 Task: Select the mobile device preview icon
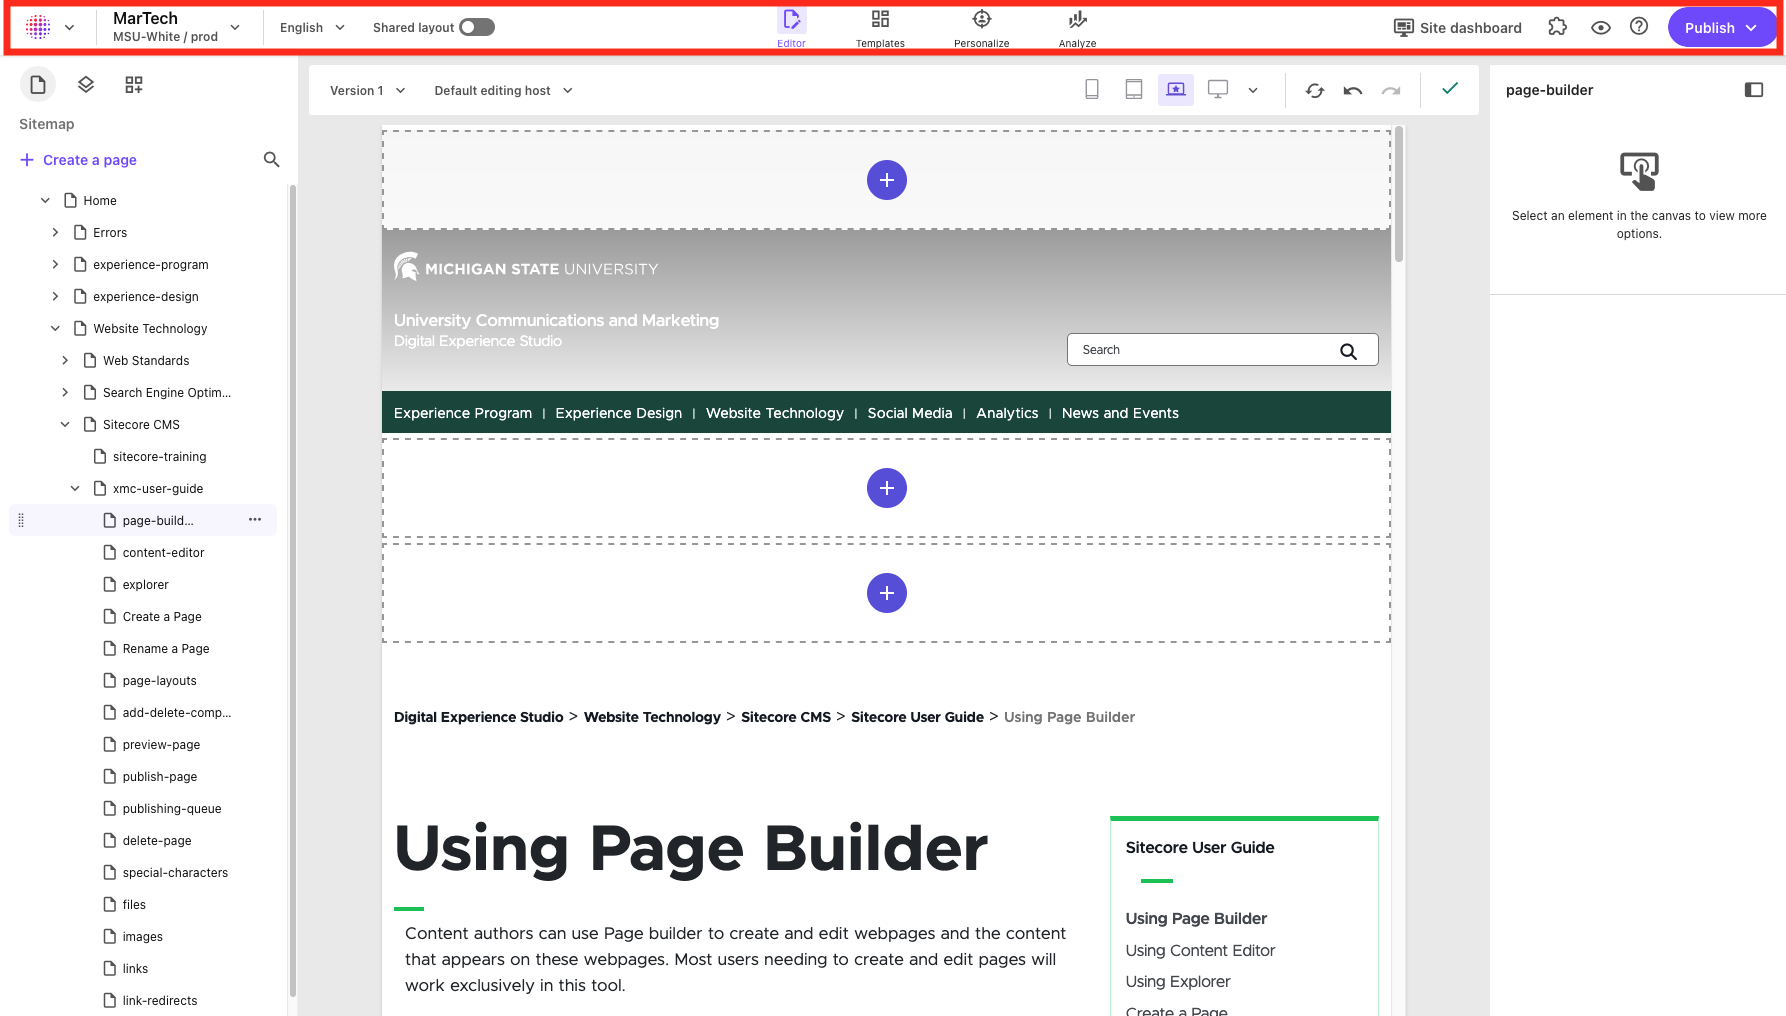click(1091, 89)
